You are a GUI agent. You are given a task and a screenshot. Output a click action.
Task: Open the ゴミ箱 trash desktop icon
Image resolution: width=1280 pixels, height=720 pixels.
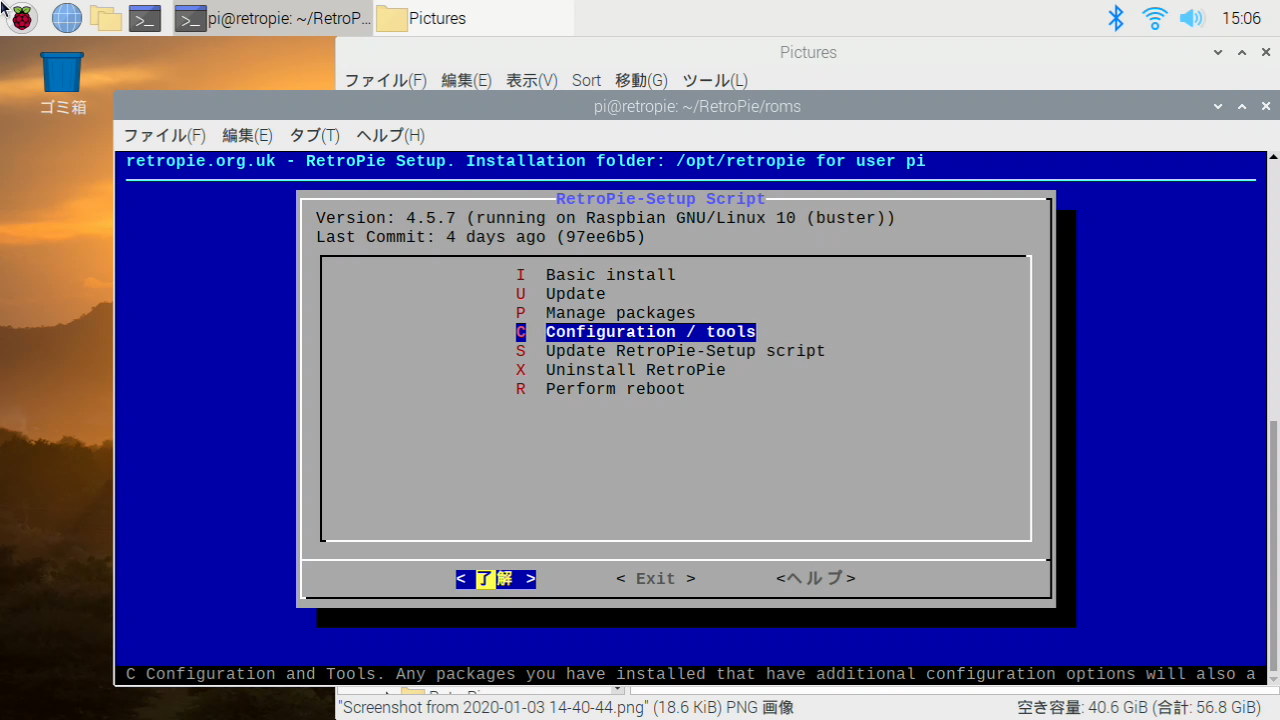(x=62, y=84)
